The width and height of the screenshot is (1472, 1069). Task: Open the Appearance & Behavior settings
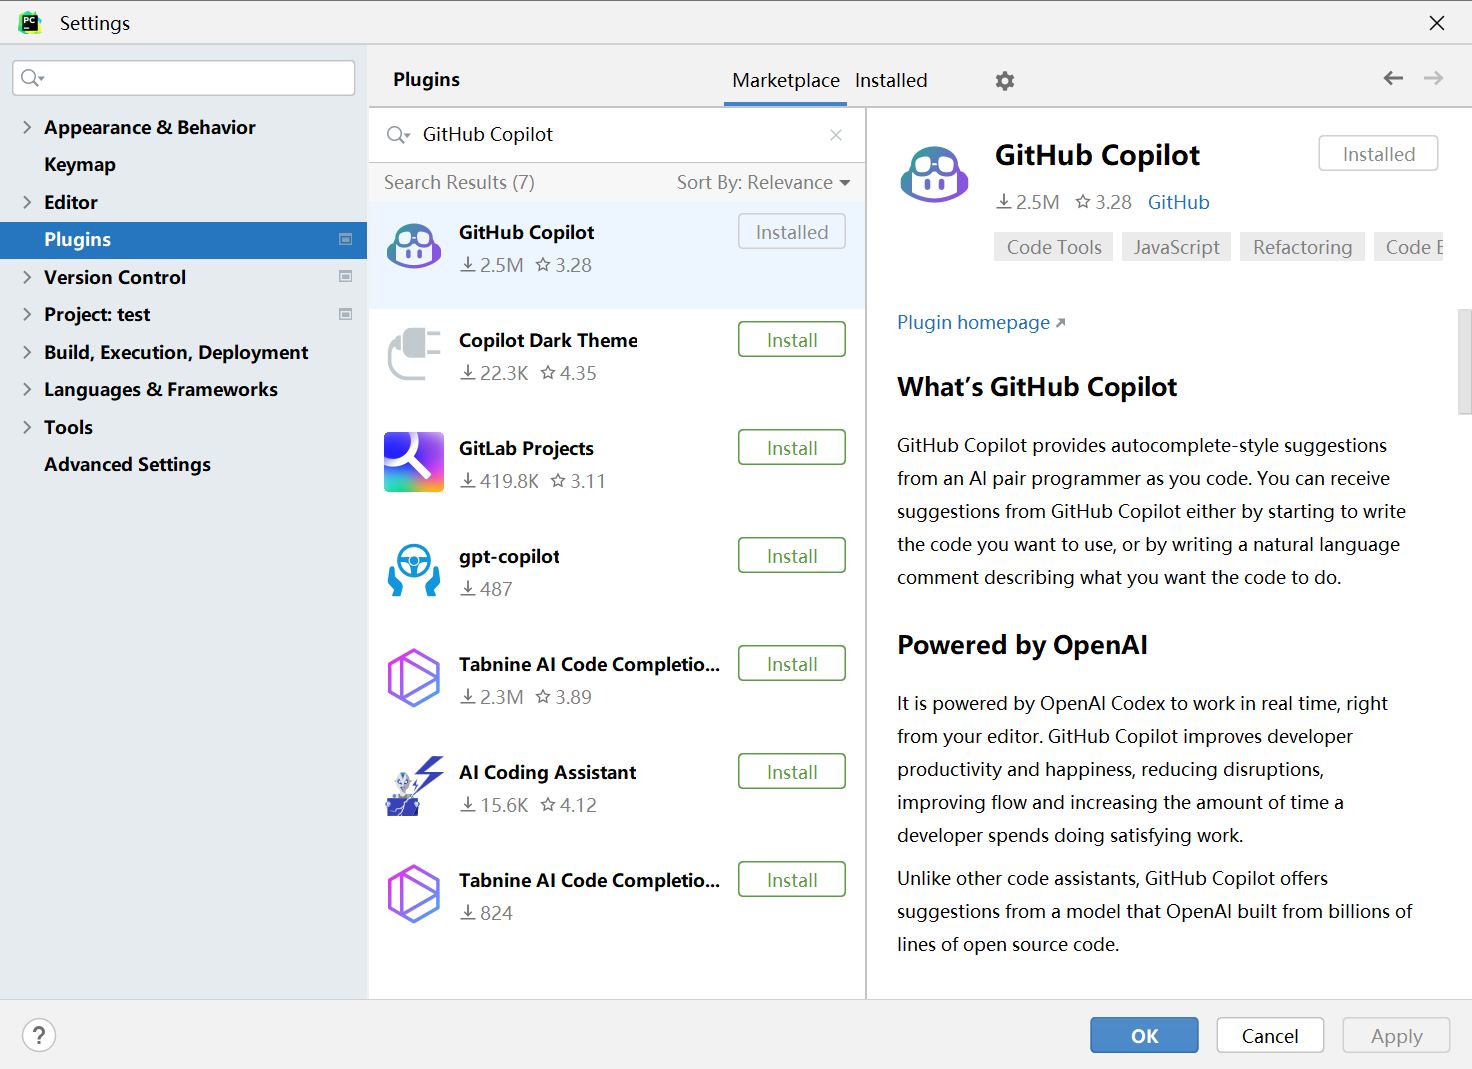coord(150,127)
